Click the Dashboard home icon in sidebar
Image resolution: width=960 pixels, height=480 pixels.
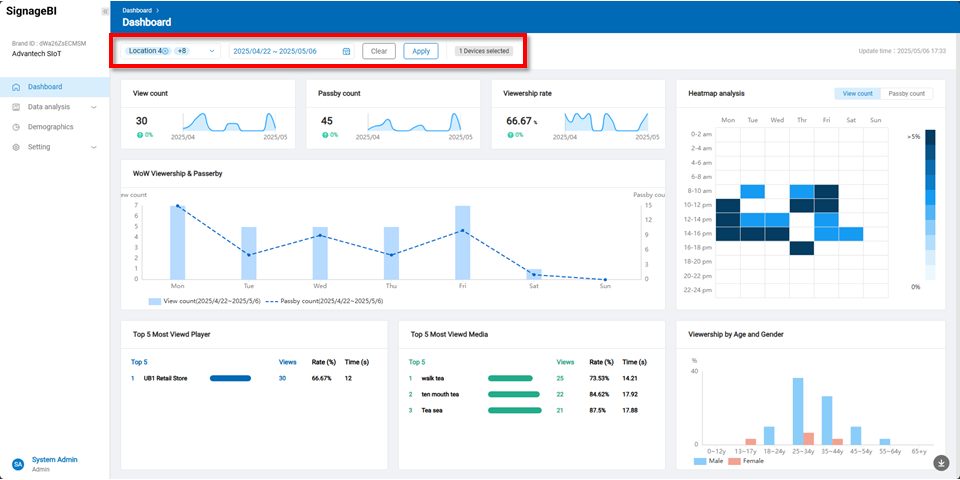pos(16,87)
